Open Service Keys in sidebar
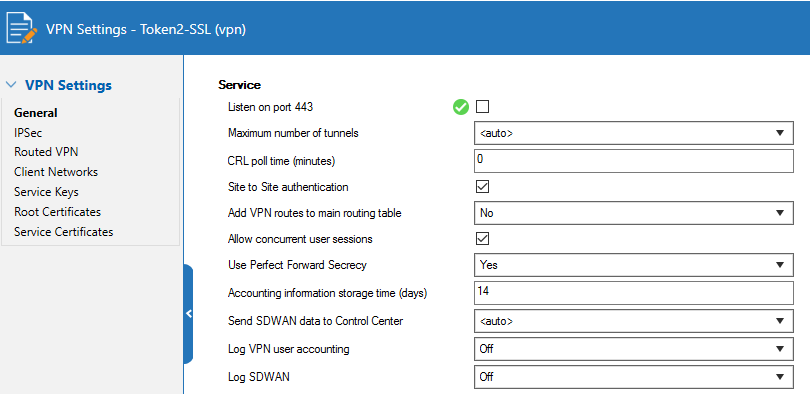The image size is (810, 394). tap(46, 192)
